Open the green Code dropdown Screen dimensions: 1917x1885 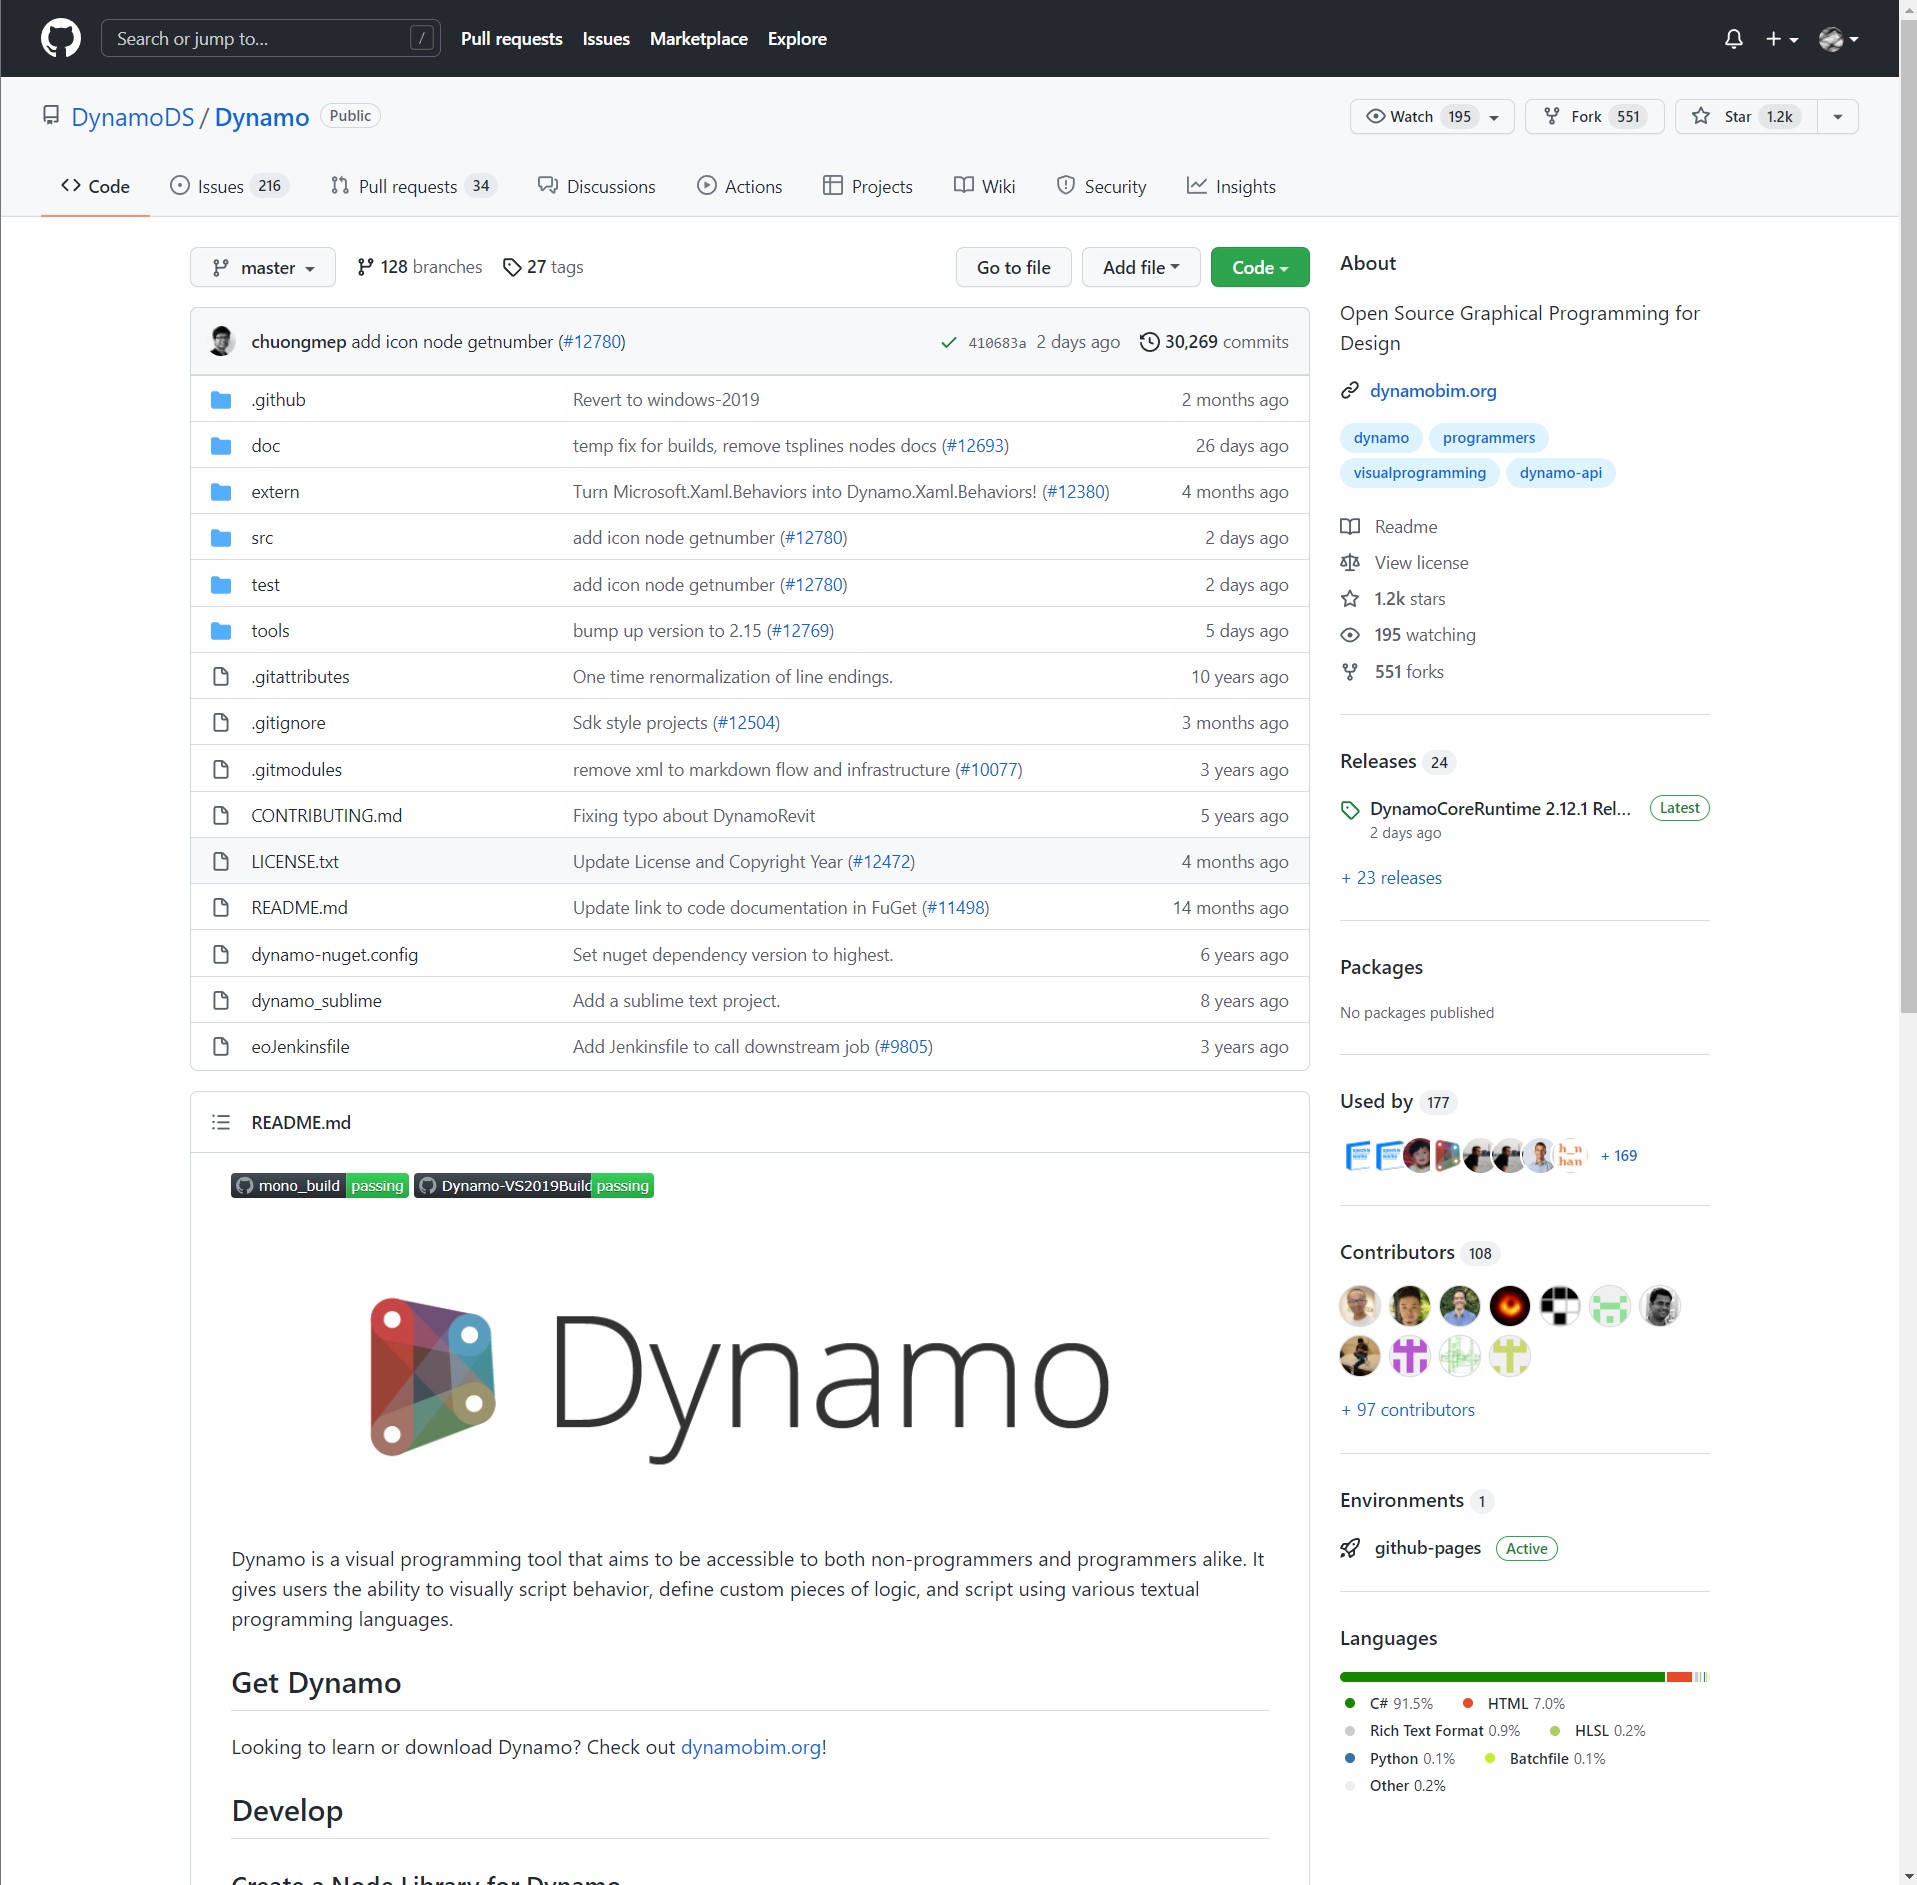(x=1260, y=267)
